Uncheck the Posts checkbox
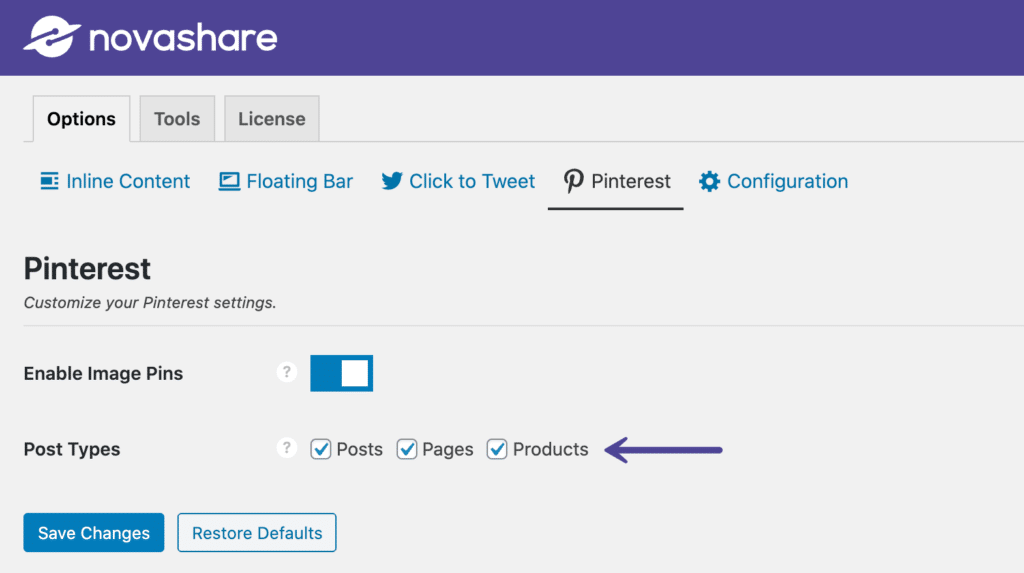1024x573 pixels. tap(321, 450)
